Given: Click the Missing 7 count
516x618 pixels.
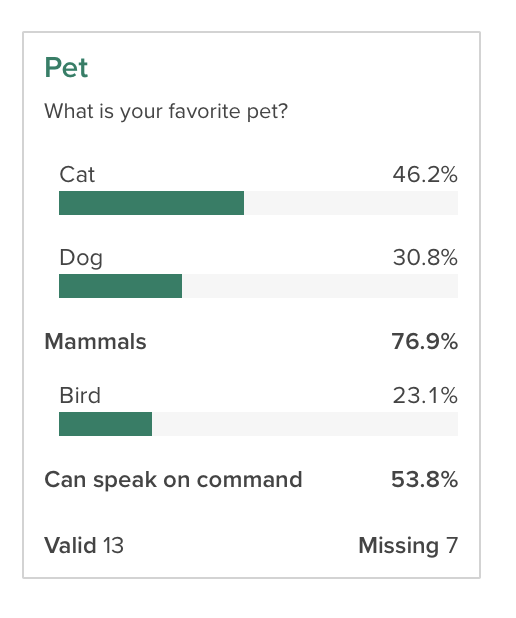Looking at the screenshot, I should click(408, 546).
